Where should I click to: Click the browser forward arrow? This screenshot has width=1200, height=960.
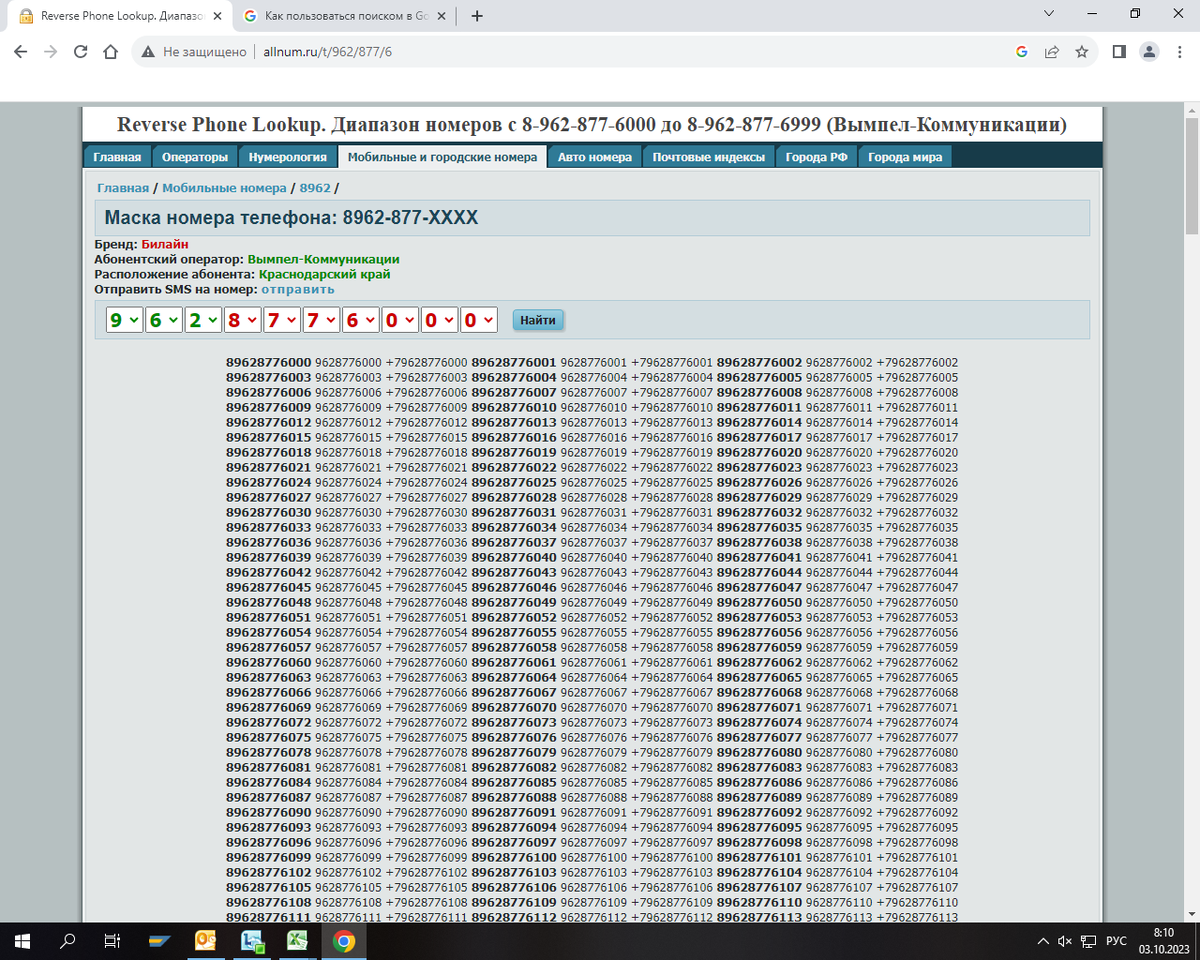pos(51,51)
